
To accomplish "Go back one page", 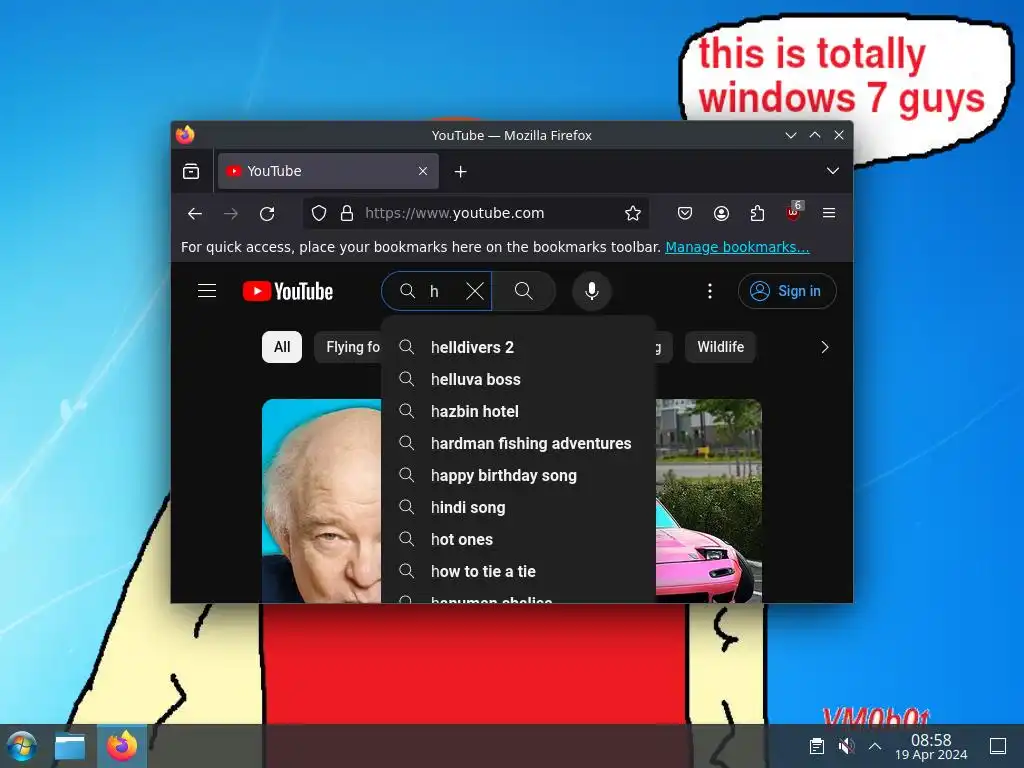I will coord(195,214).
